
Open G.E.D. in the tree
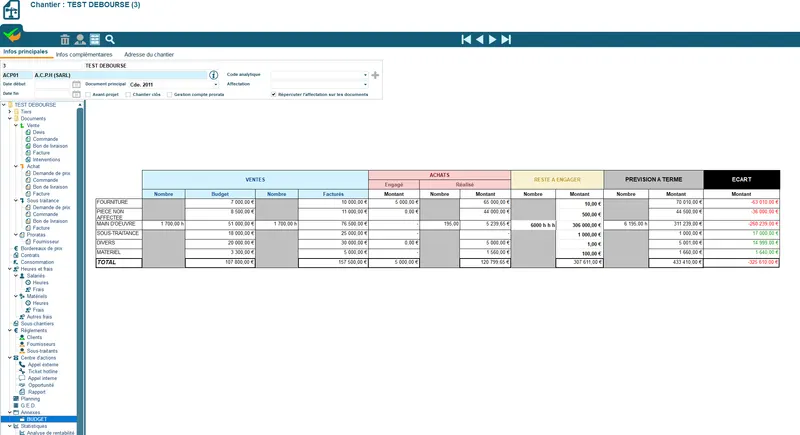pyautogui.click(x=28, y=405)
